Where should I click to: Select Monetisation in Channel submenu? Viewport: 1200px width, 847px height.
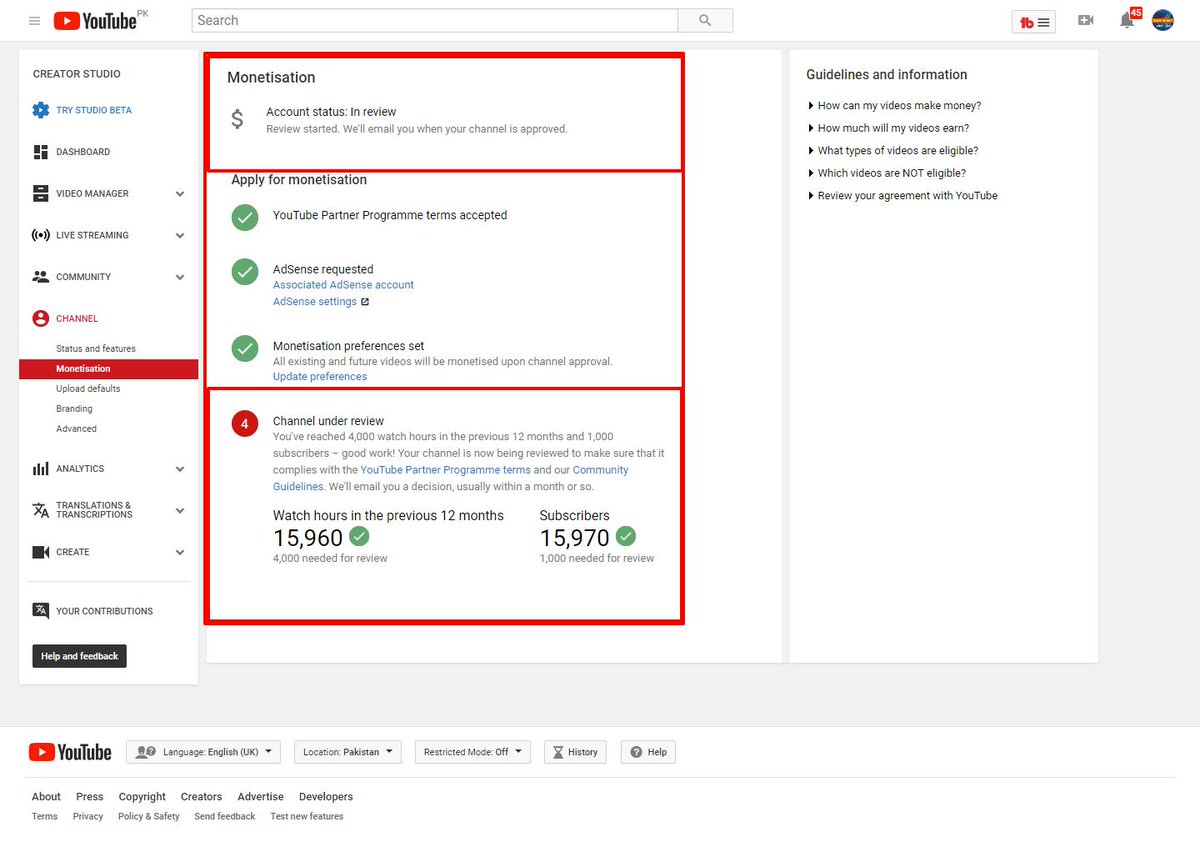109,369
